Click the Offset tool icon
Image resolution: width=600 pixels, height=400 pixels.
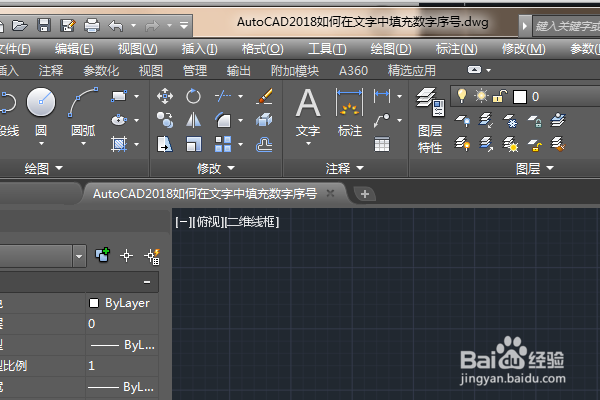pyautogui.click(x=264, y=145)
